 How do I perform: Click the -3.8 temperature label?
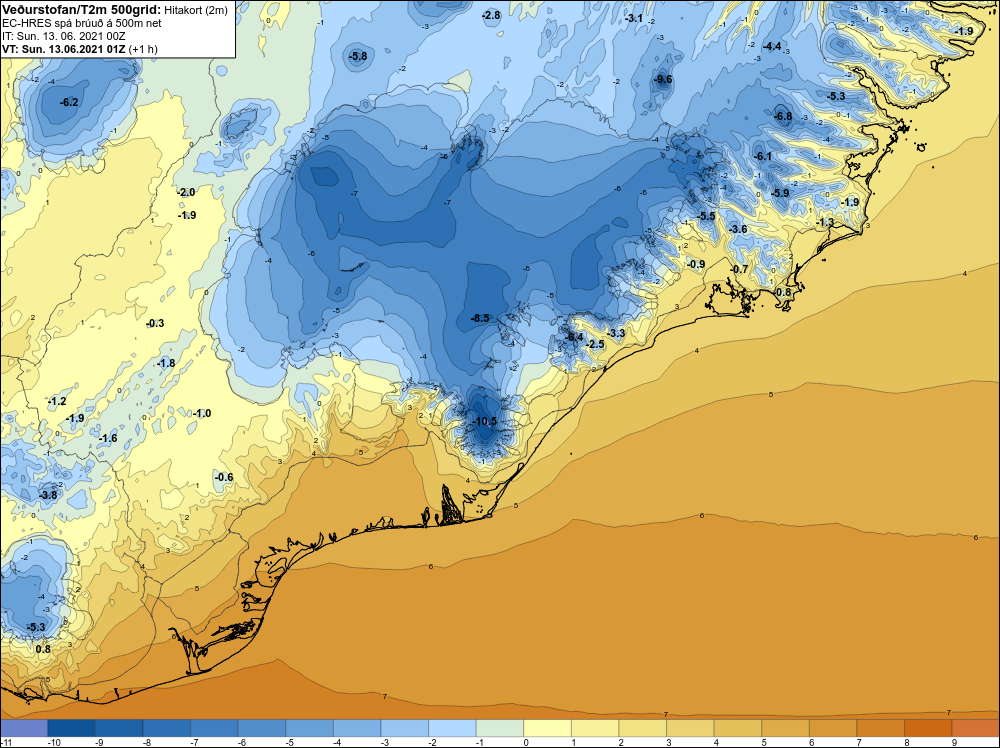coord(48,495)
